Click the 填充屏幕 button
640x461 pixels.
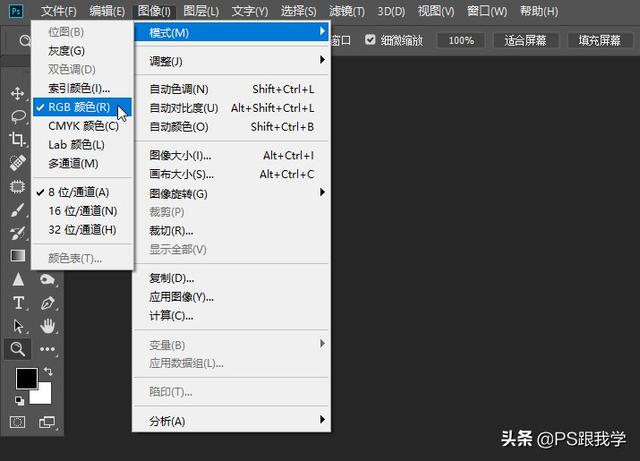(599, 40)
